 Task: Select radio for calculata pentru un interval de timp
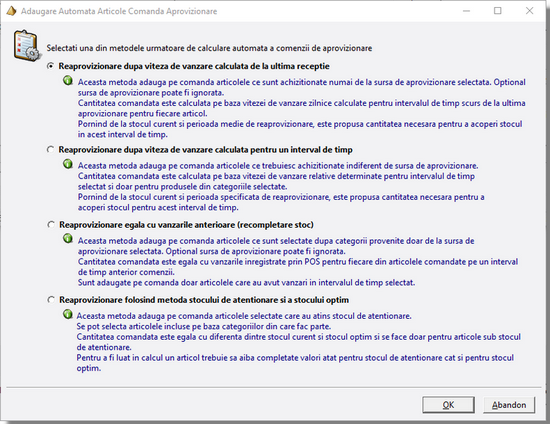(51, 149)
